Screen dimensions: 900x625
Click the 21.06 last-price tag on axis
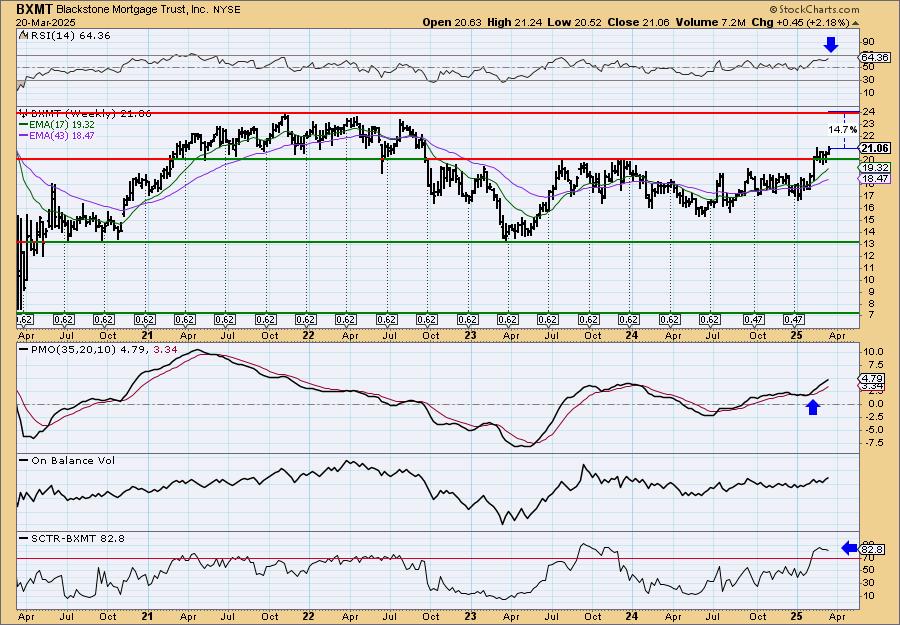(875, 148)
